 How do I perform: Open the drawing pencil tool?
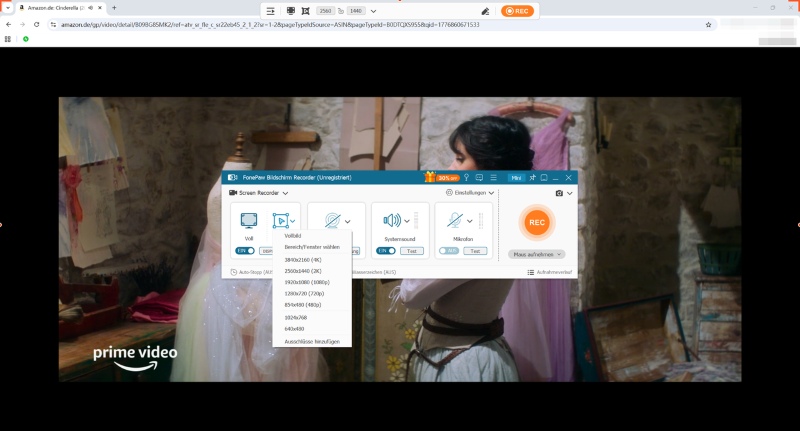pos(485,11)
